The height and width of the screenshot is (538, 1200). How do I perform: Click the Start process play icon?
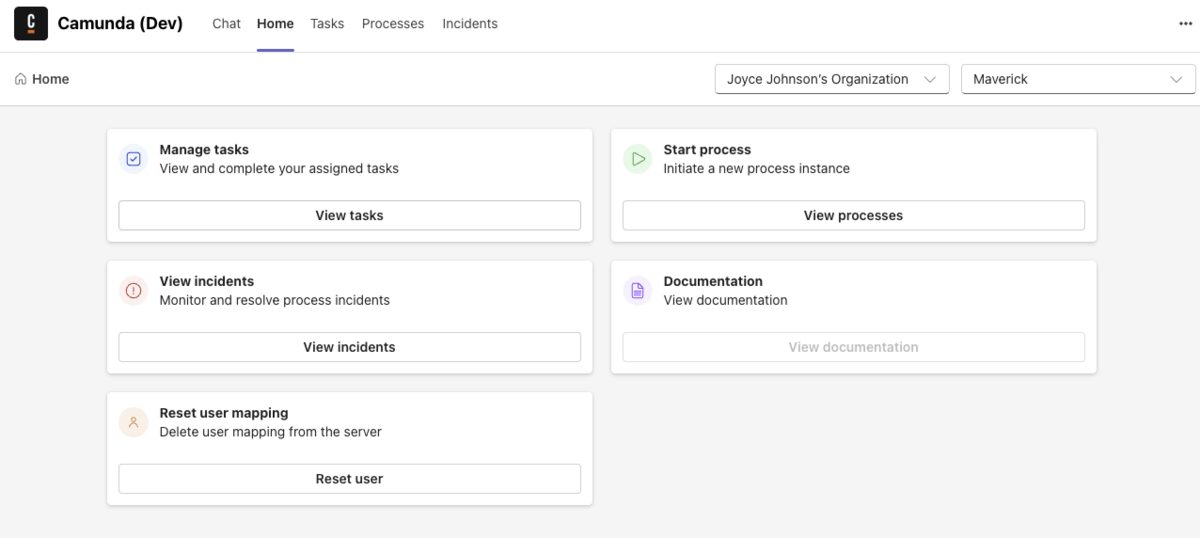(x=638, y=159)
